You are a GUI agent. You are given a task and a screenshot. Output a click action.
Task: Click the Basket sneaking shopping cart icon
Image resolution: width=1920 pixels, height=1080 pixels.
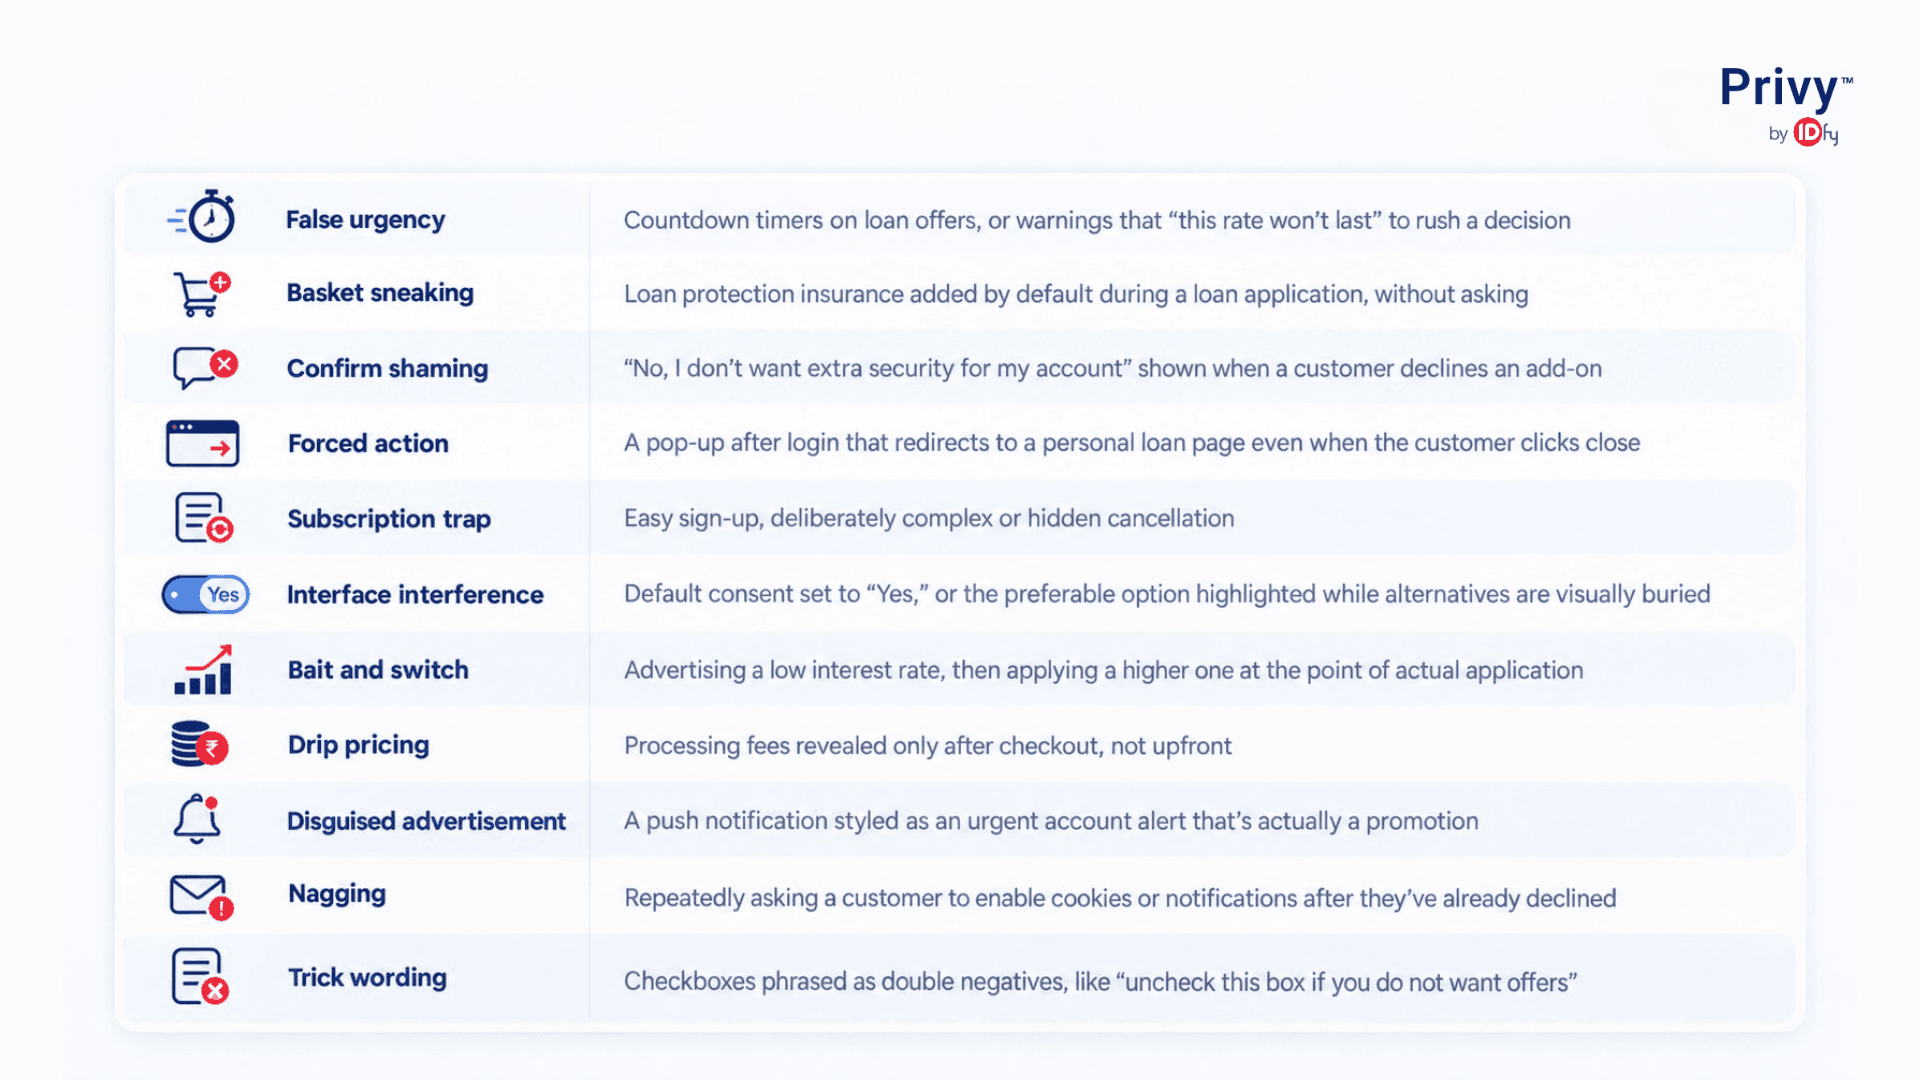click(x=202, y=294)
